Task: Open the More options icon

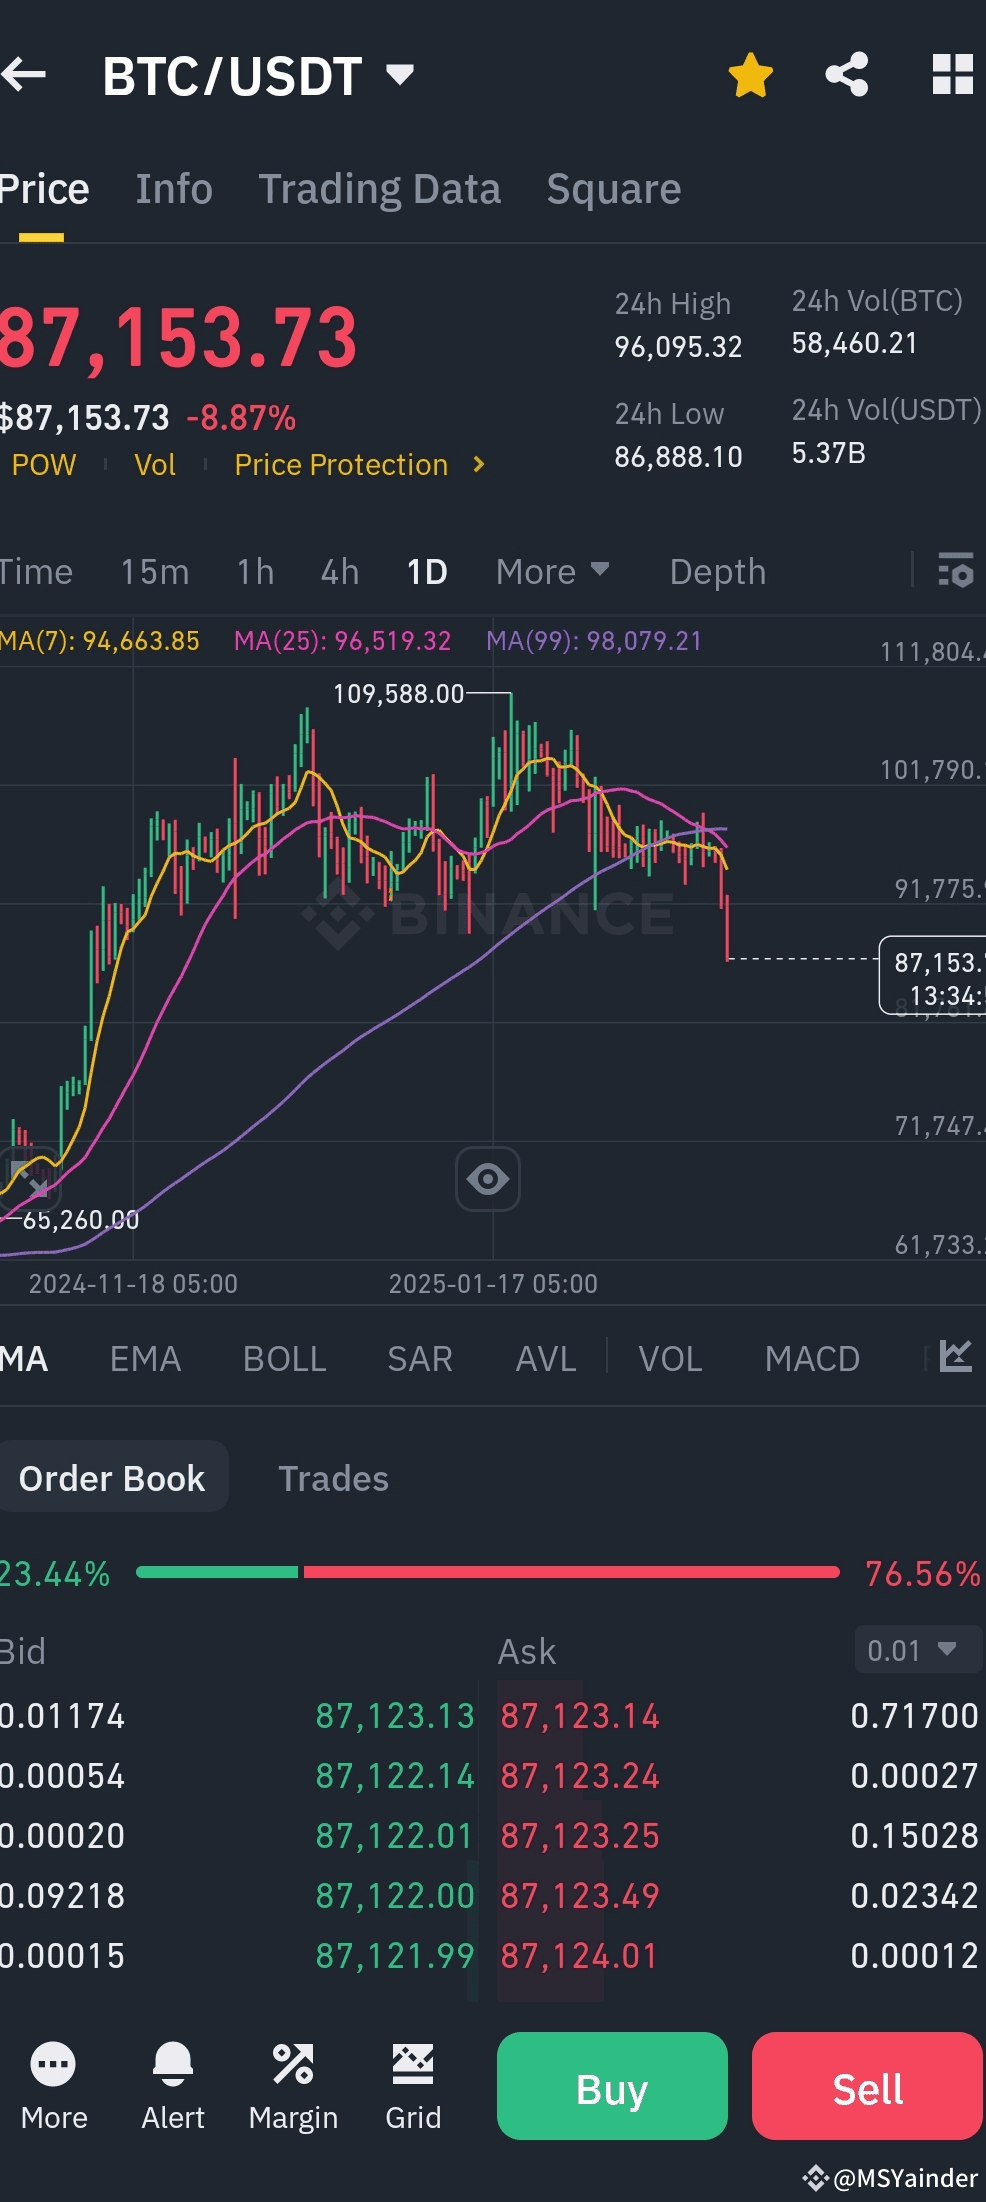Action: 54,2086
